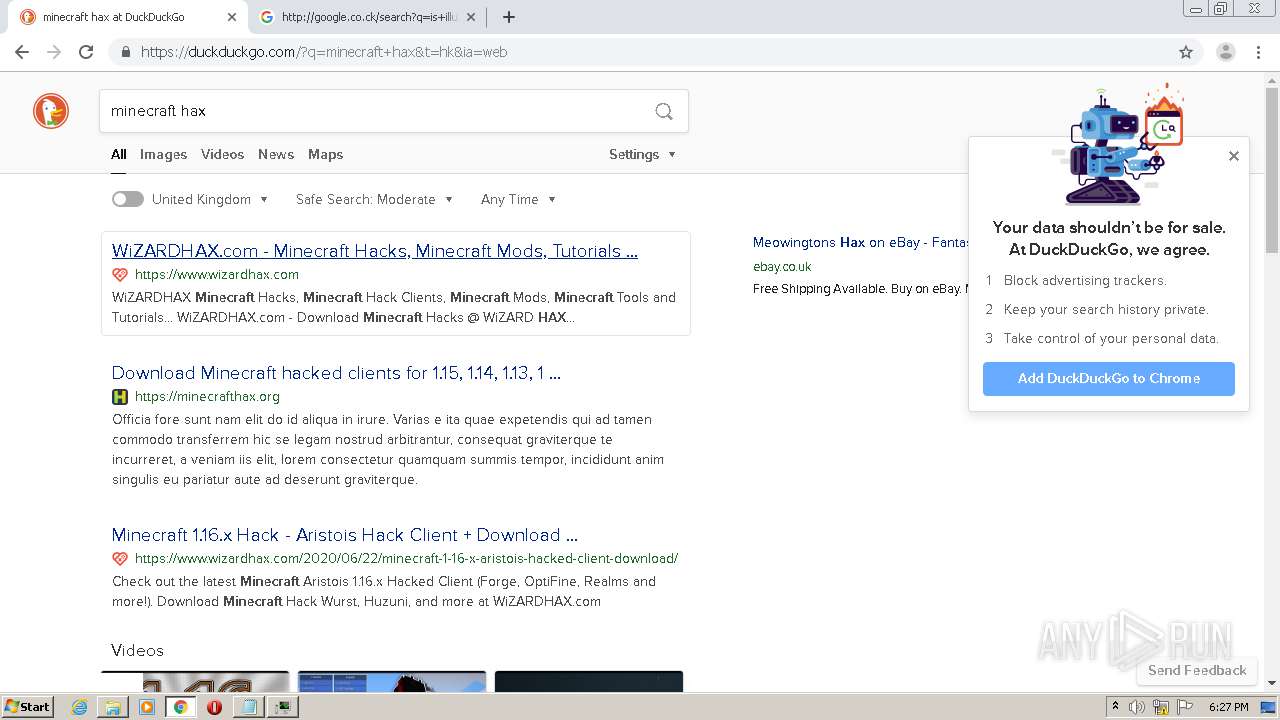
Task: Open Windows Explorer folder in taskbar
Action: (x=113, y=707)
